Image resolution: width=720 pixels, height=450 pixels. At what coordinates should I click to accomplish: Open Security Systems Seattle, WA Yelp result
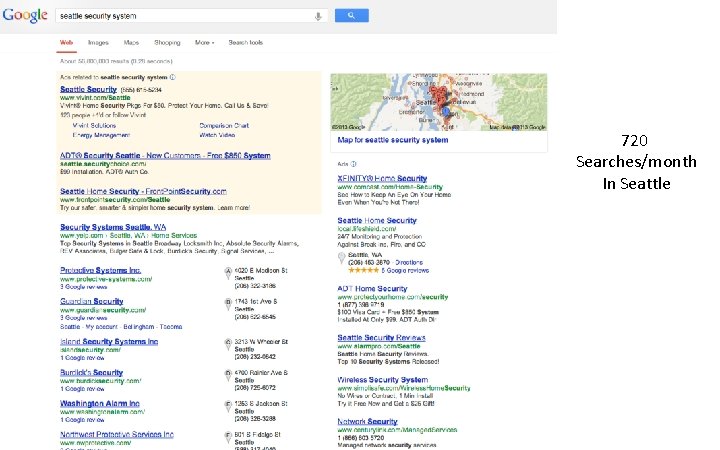[113, 227]
